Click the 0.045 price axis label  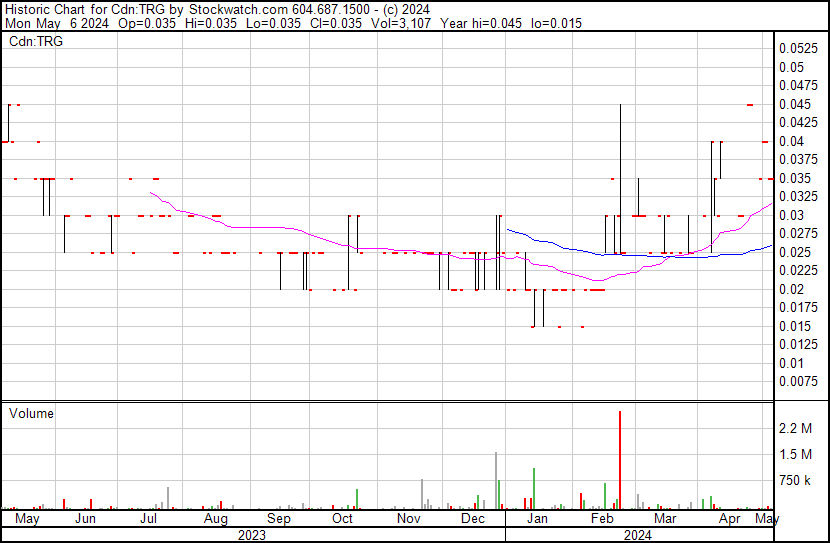click(795, 104)
